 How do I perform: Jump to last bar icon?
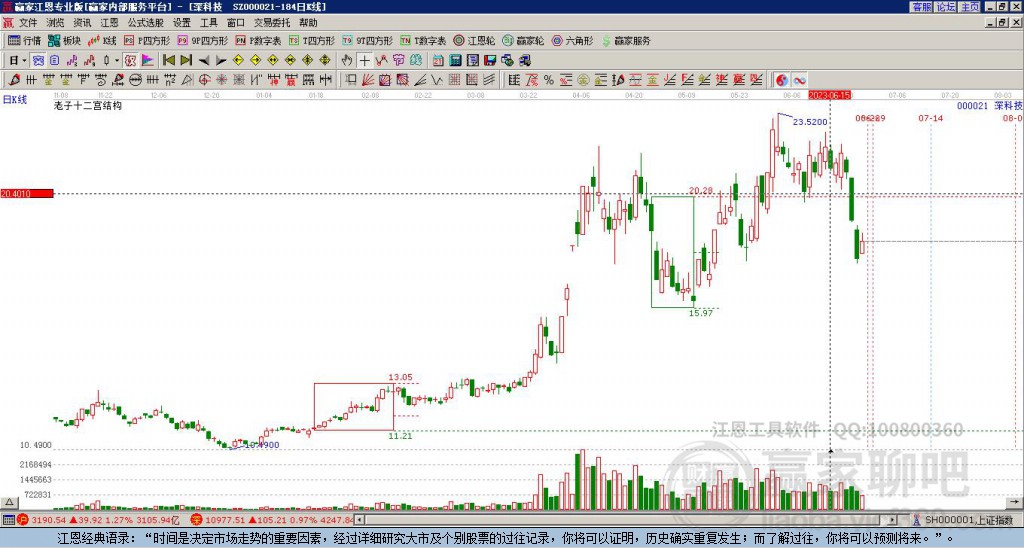(186, 60)
